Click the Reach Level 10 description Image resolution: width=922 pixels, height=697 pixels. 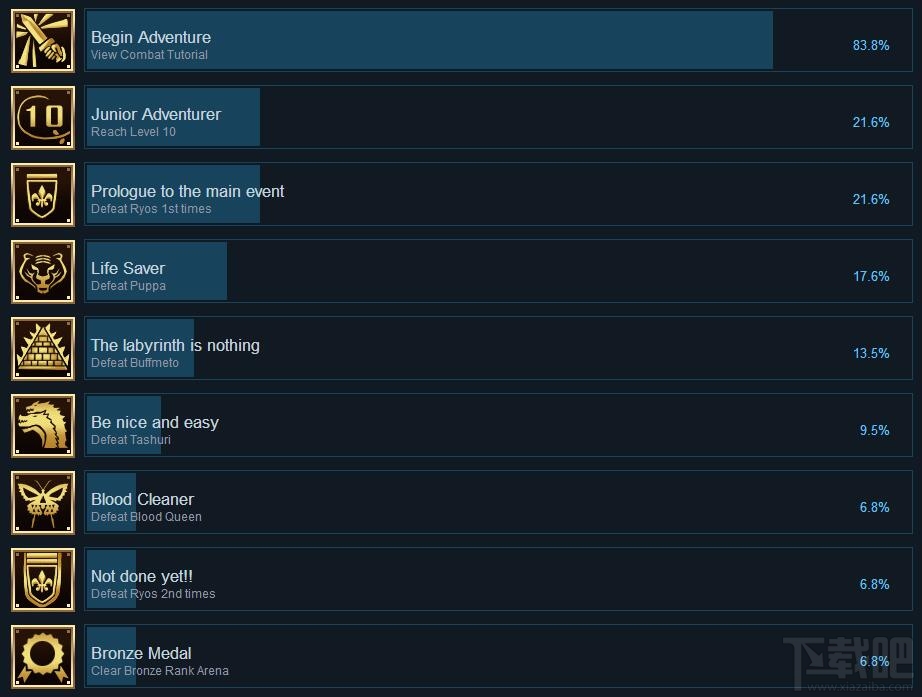[133, 132]
